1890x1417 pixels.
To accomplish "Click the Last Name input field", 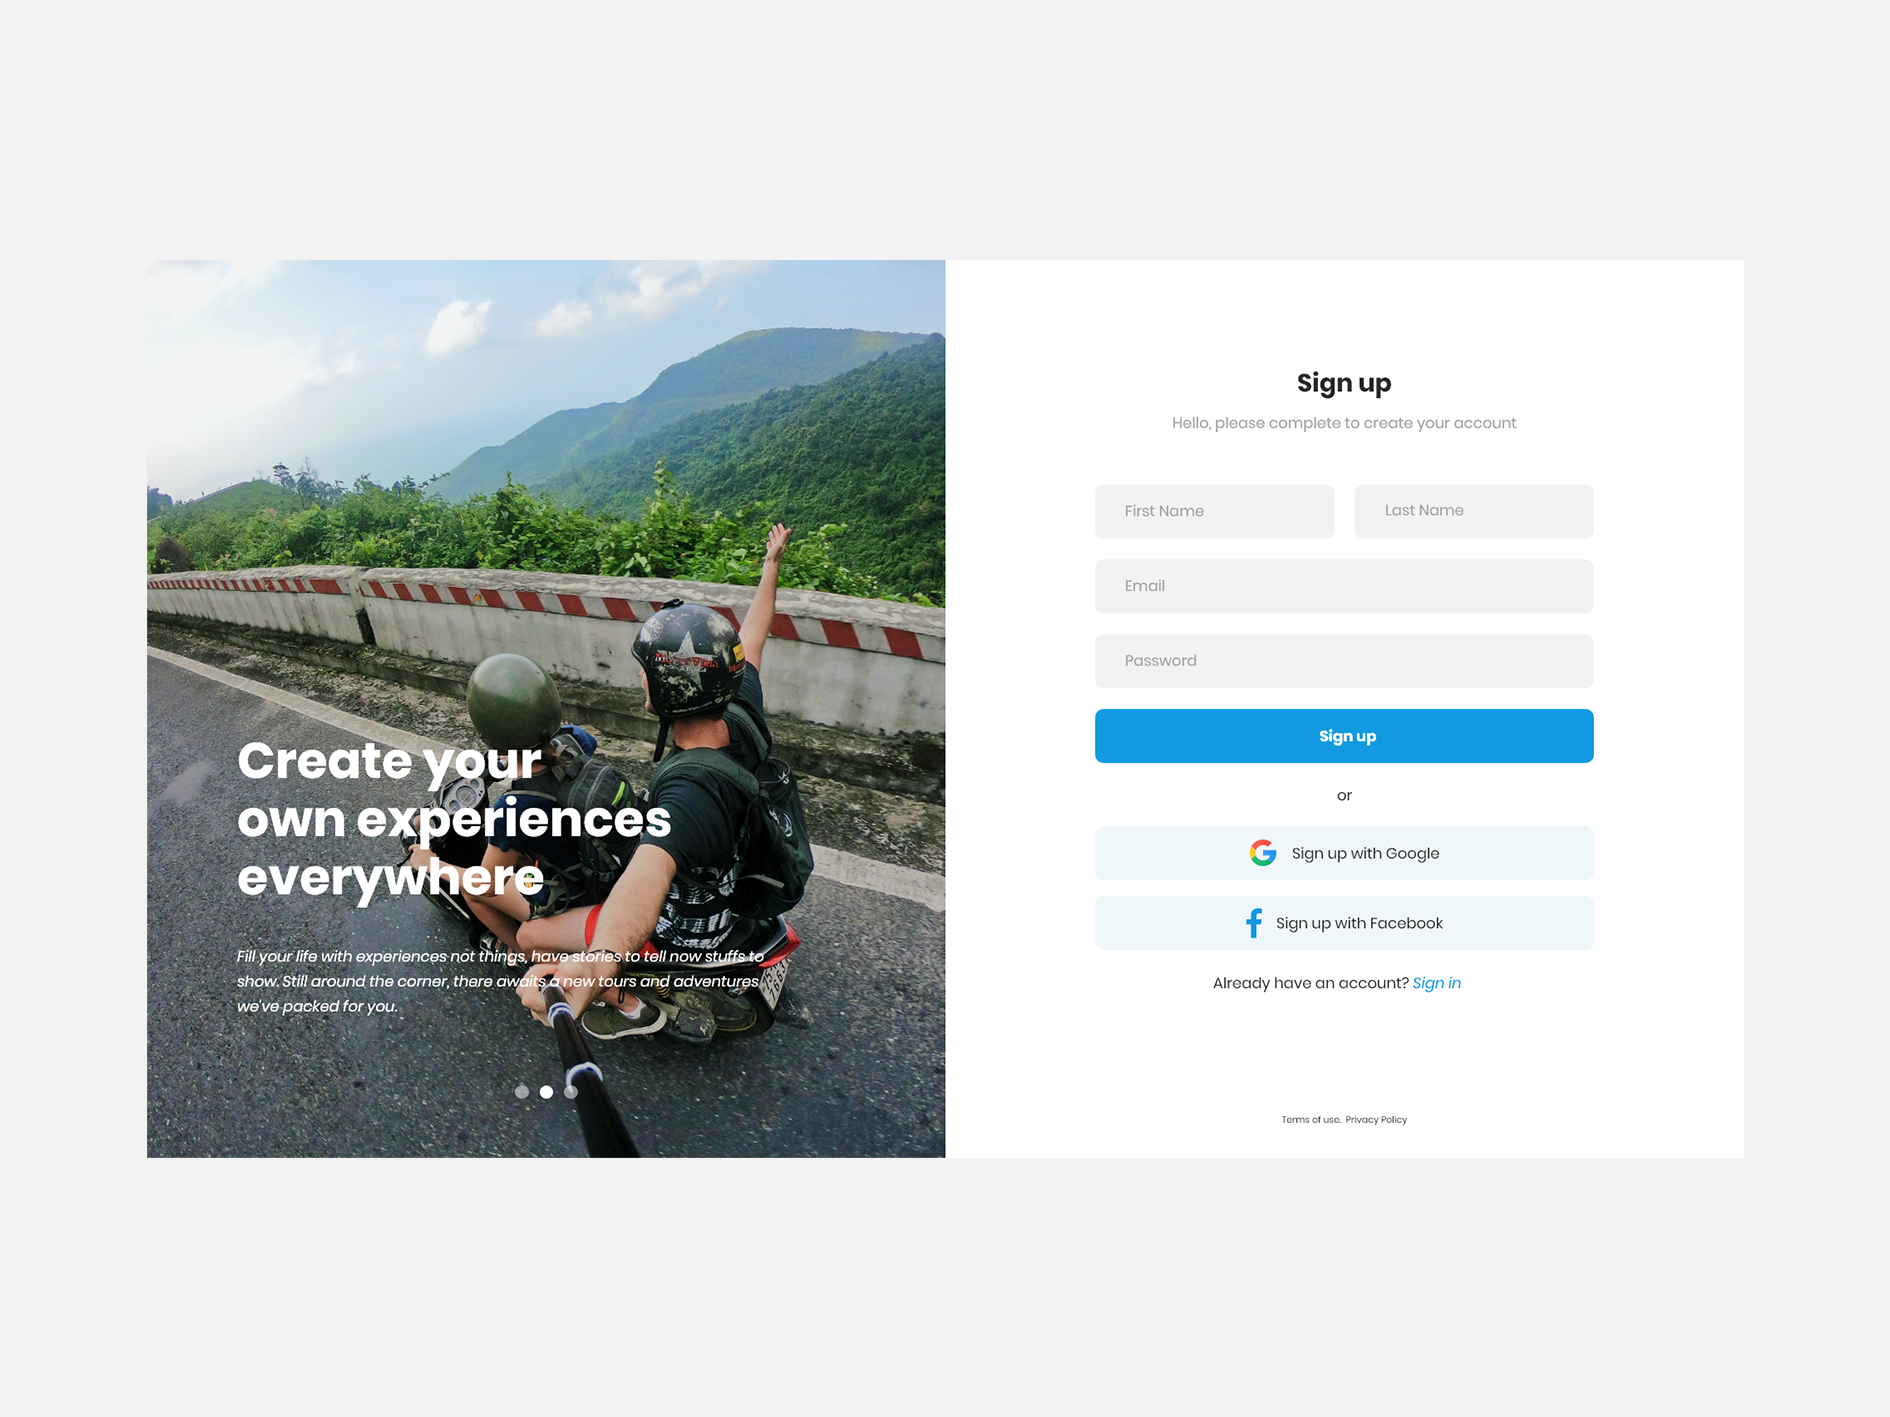I will click(x=1474, y=511).
